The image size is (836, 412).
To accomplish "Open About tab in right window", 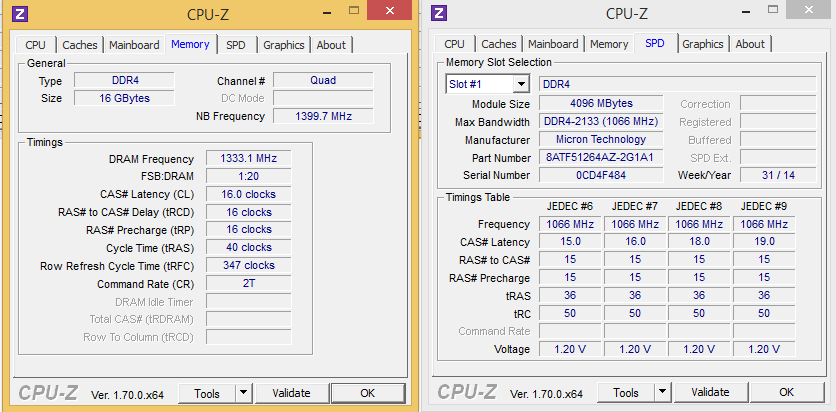I will point(750,44).
